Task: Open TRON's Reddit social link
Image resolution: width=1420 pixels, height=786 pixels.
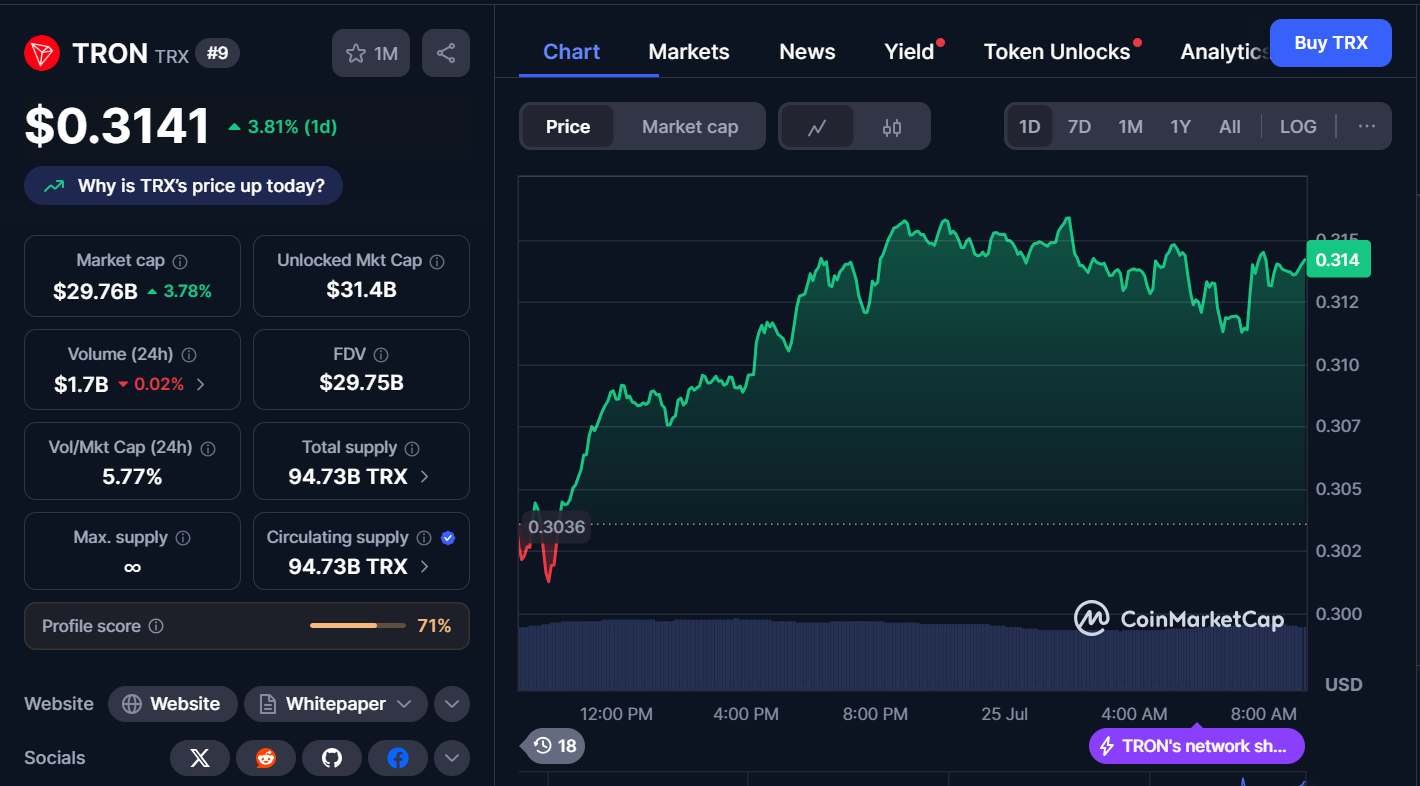Action: [266, 758]
